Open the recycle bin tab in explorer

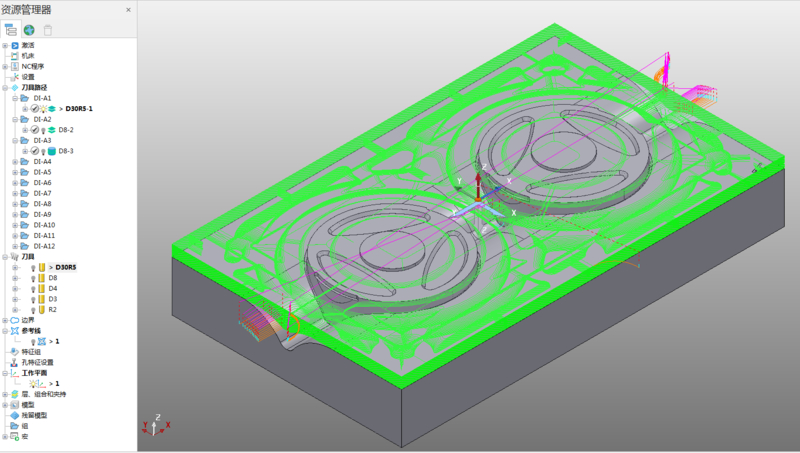[47, 30]
